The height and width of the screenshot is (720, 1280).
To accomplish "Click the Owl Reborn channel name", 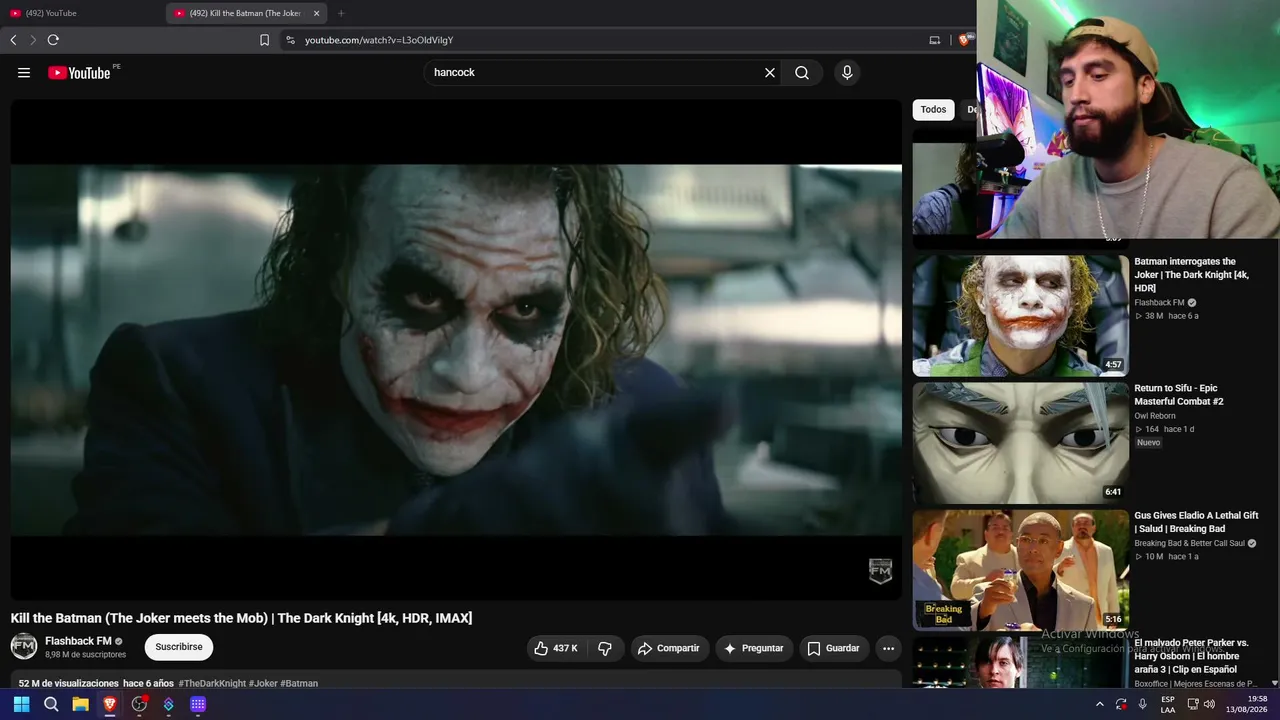I will [1155, 416].
